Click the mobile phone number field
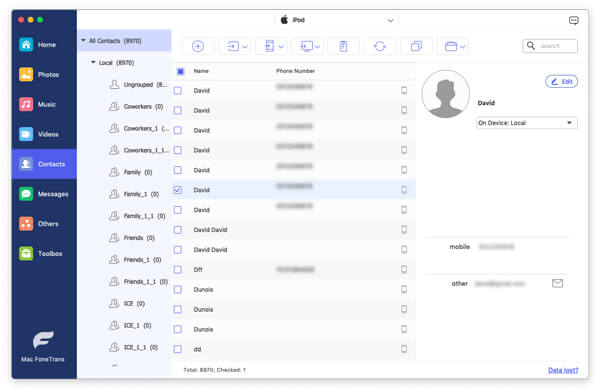600x392 pixels. 496,247
